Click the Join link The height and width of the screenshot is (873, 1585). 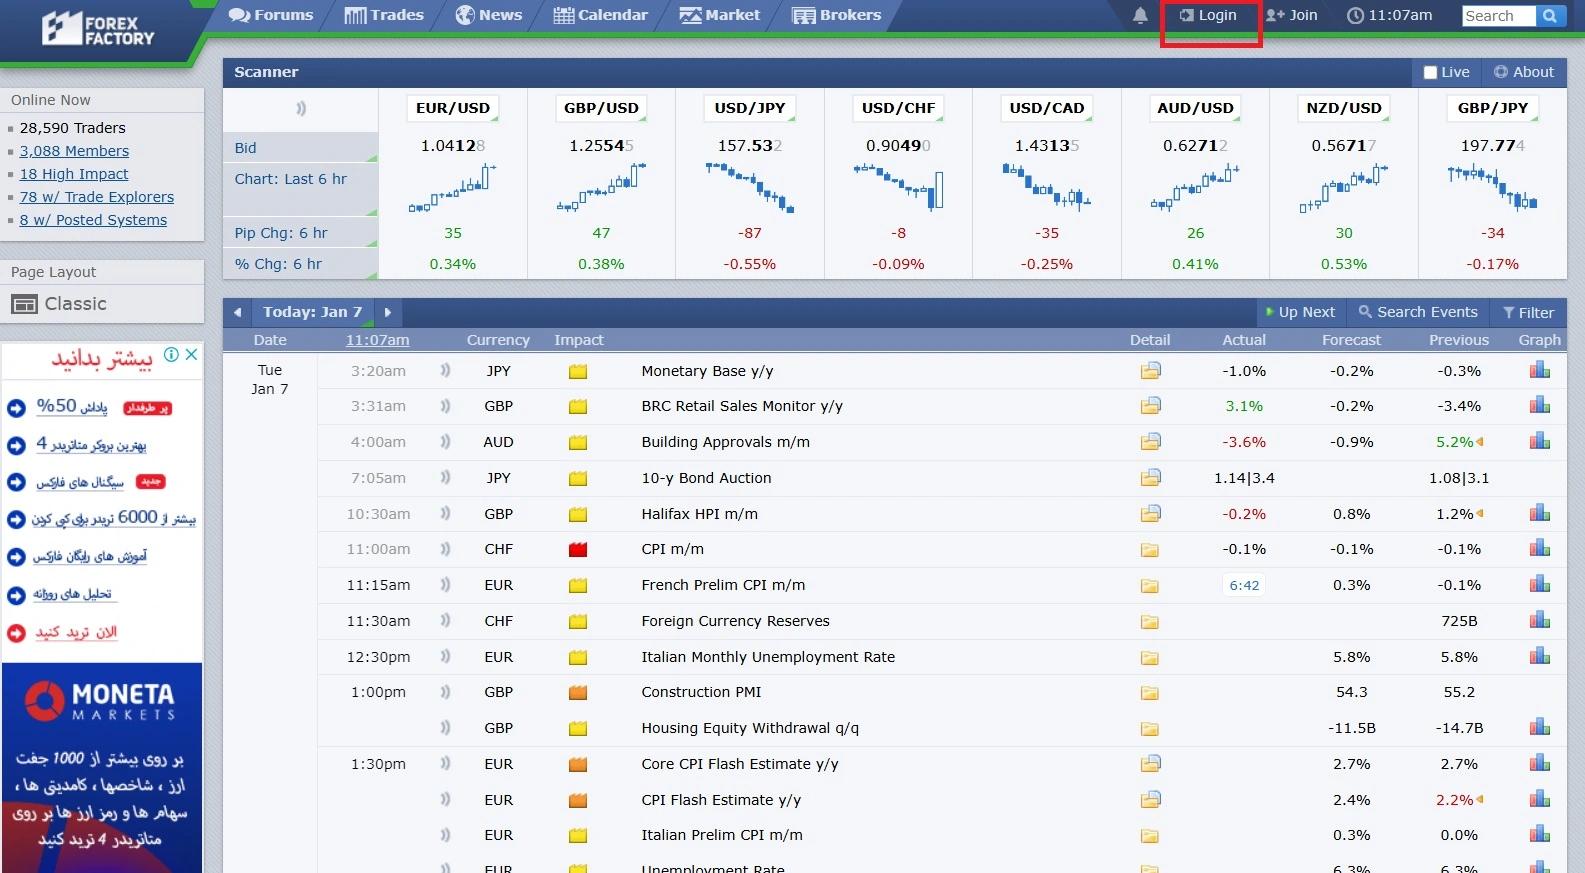click(1291, 15)
